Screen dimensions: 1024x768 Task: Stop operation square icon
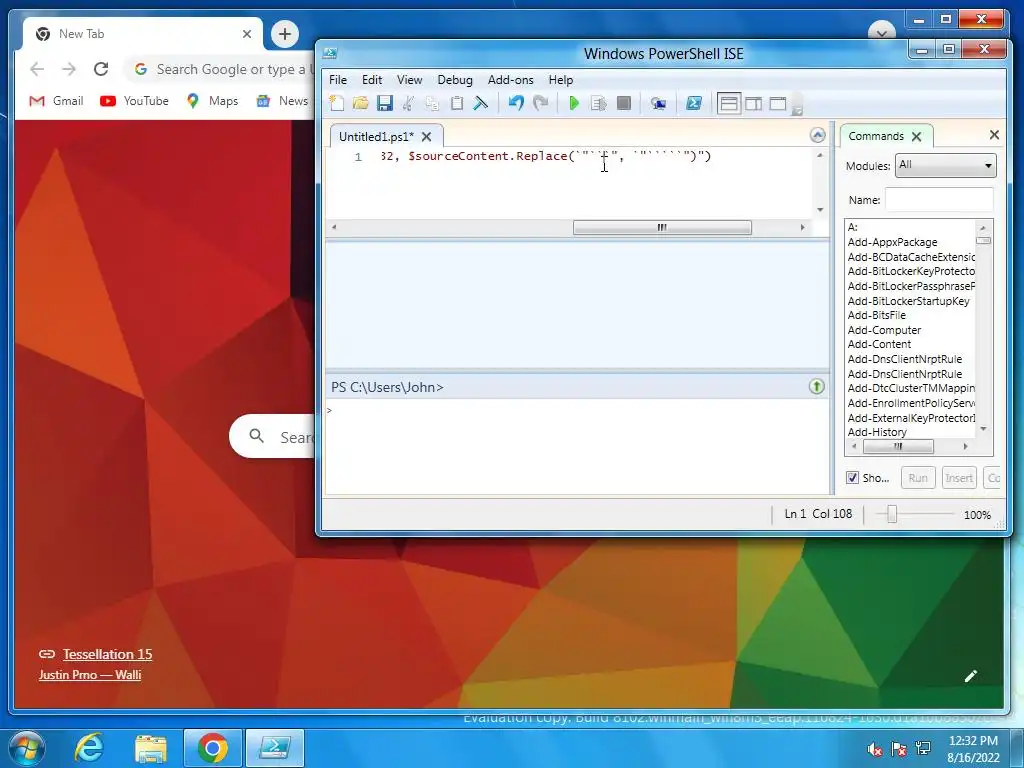[624, 103]
